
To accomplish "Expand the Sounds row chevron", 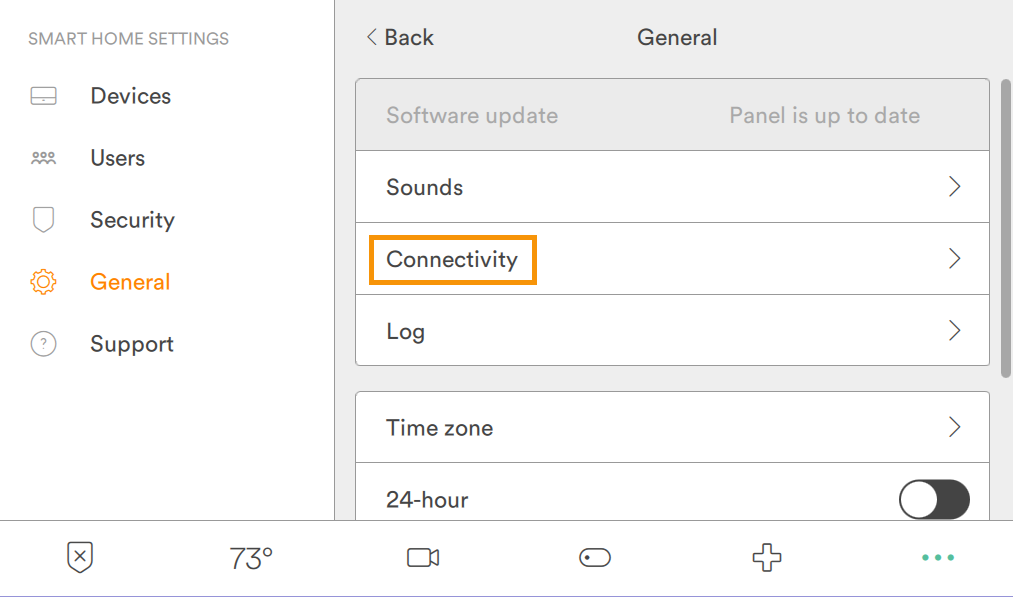I will click(x=954, y=187).
